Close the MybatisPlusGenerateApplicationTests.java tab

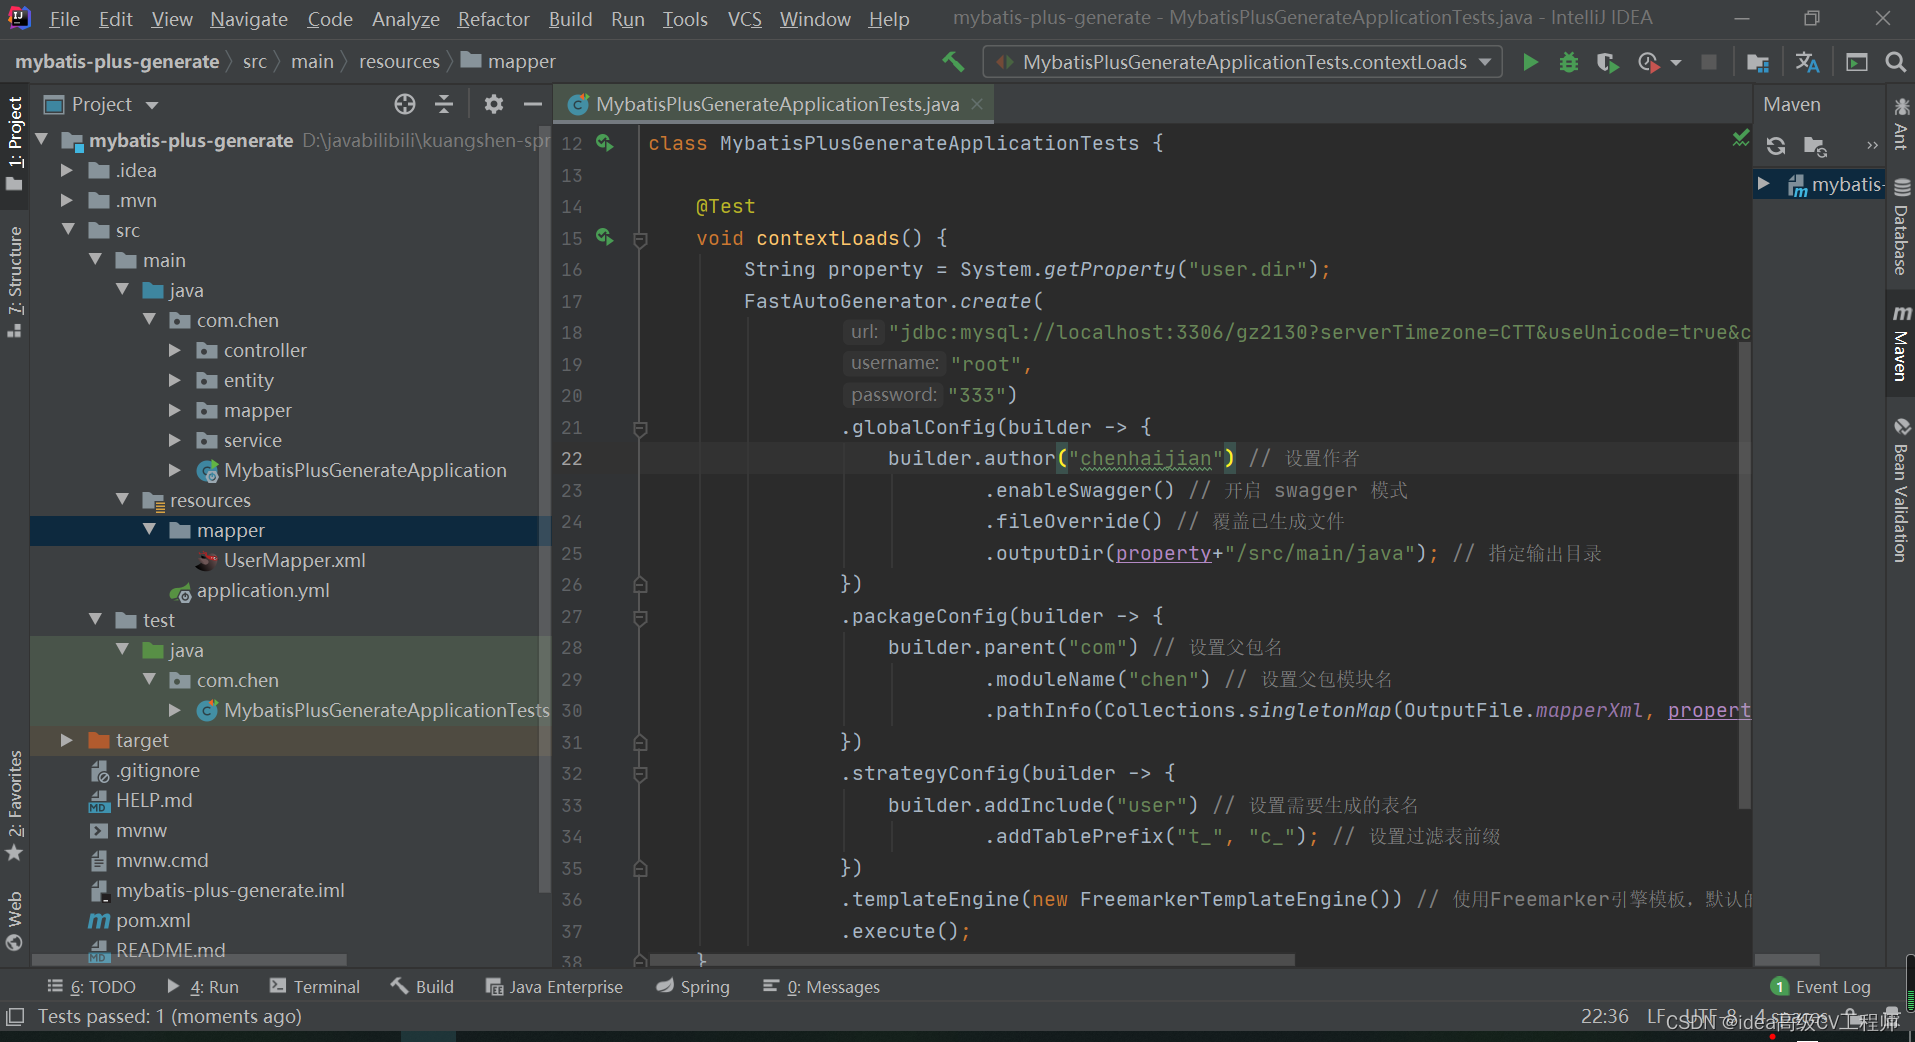pyautogui.click(x=977, y=104)
